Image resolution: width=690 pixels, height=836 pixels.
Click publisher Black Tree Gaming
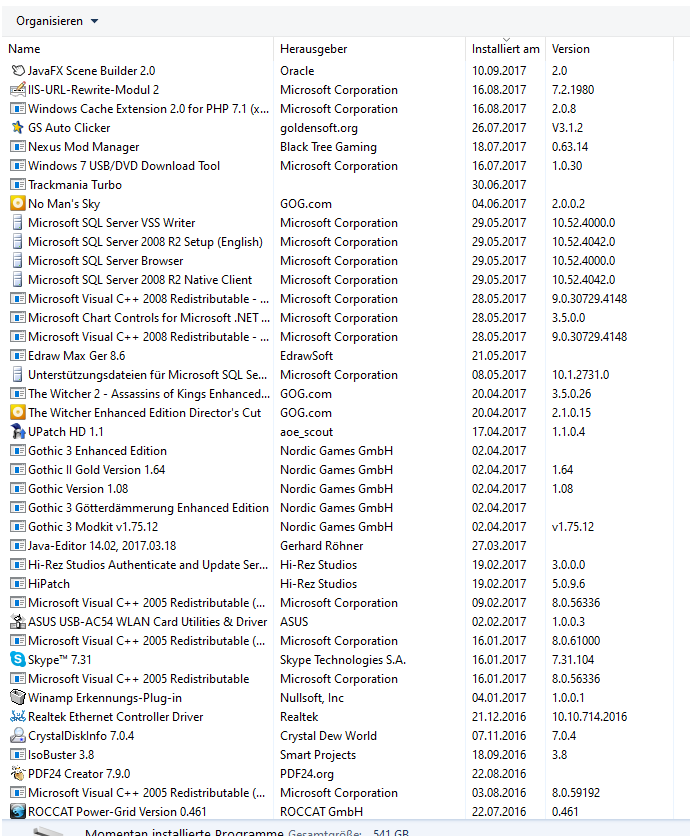328,147
